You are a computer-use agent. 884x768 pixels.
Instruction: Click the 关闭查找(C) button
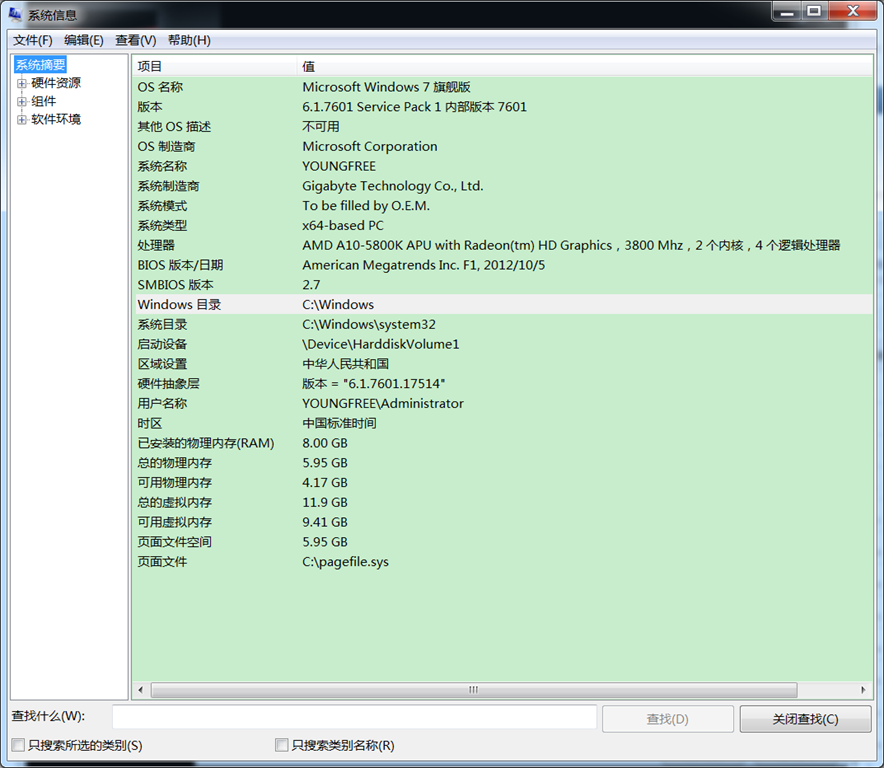[805, 719]
